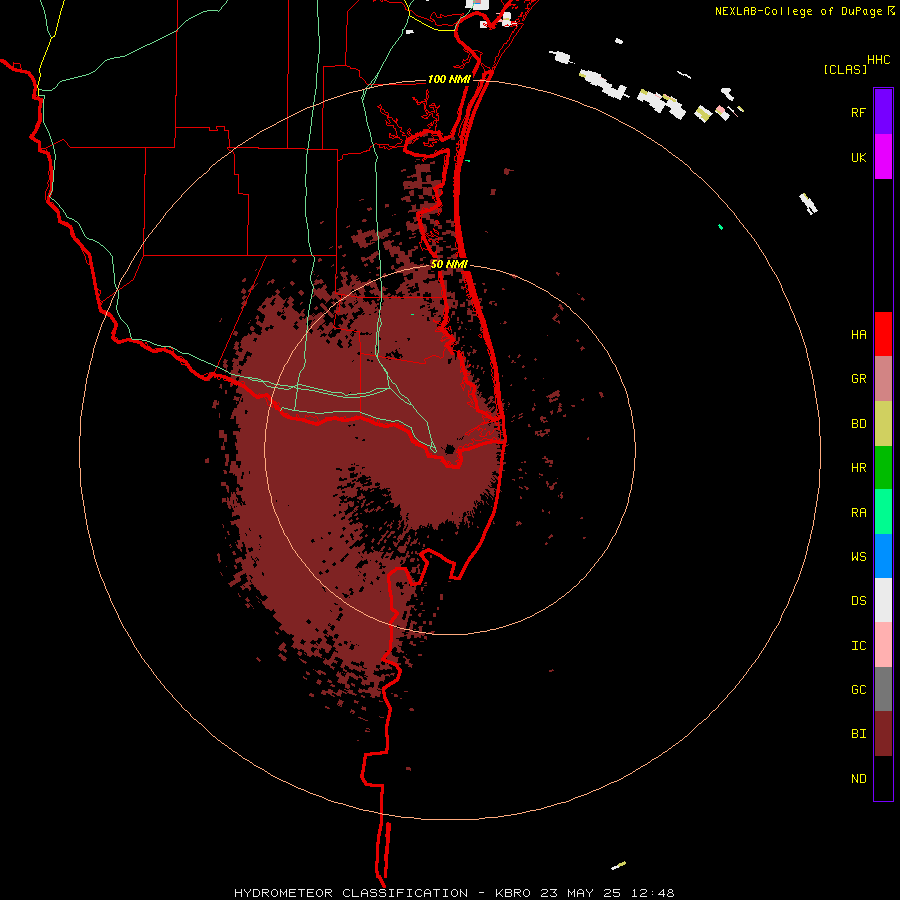Click the ND black legend swatch

coord(883,778)
